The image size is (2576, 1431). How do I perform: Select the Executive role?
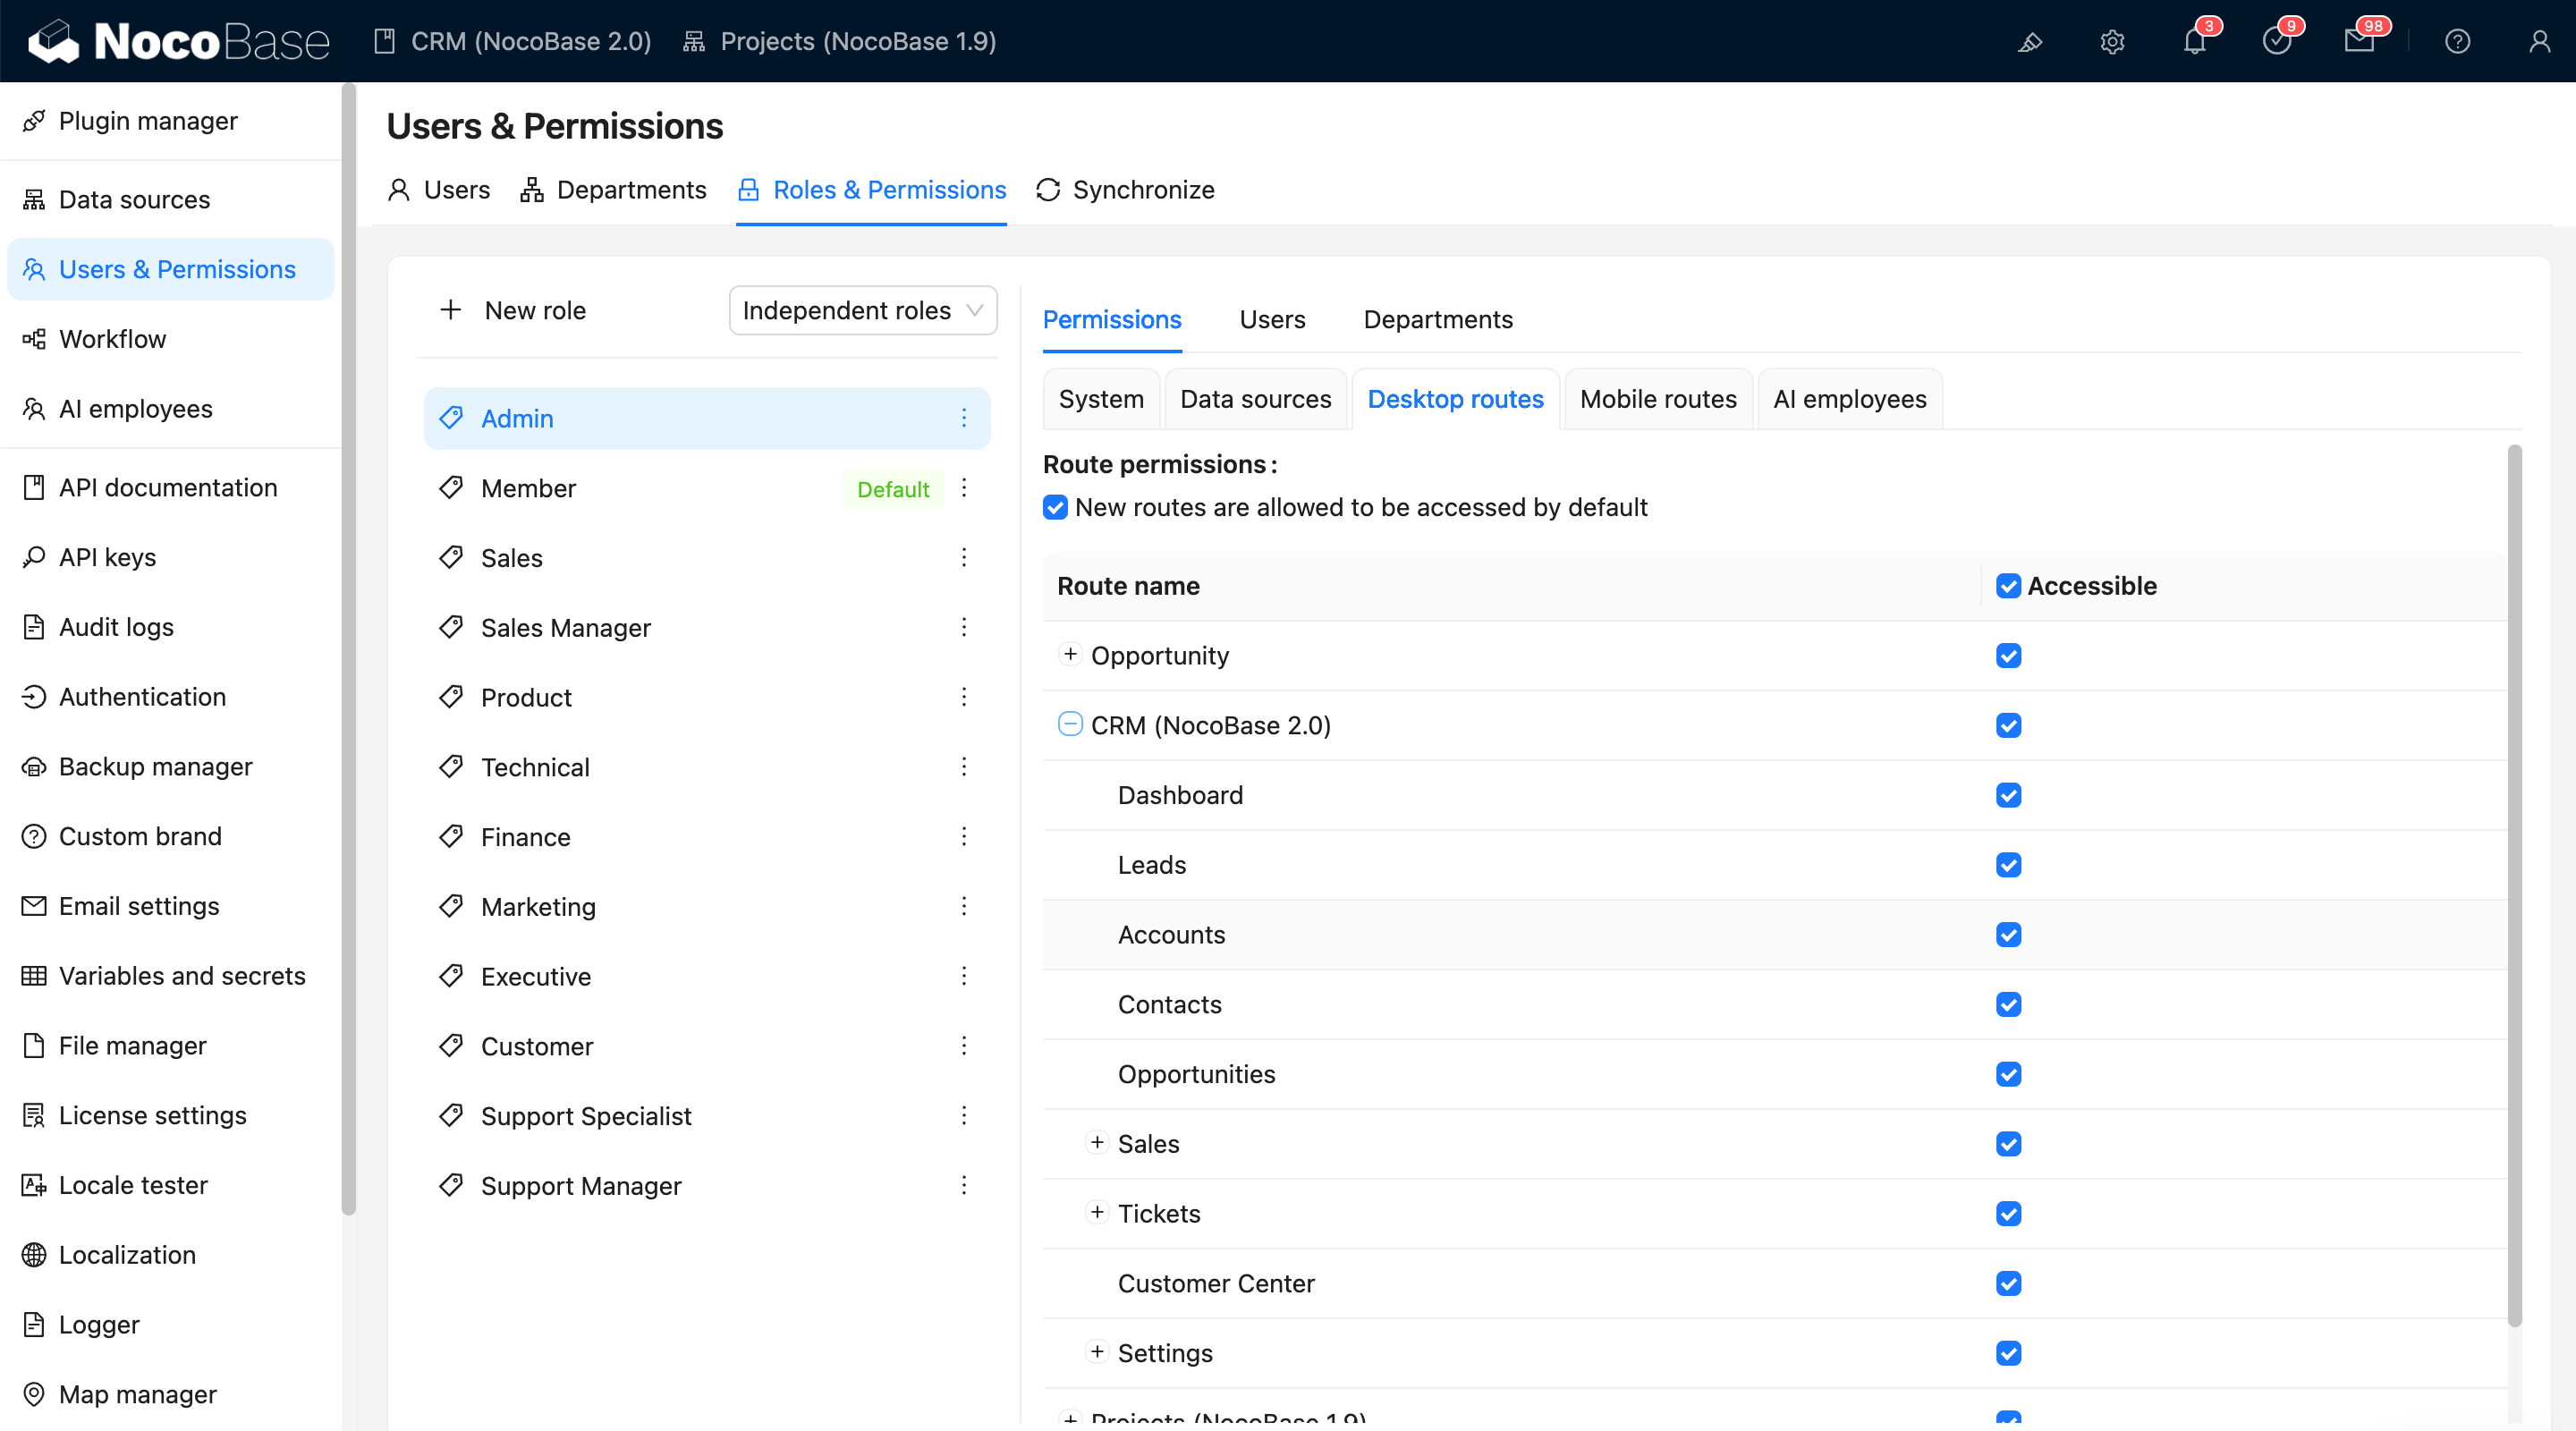pos(536,976)
